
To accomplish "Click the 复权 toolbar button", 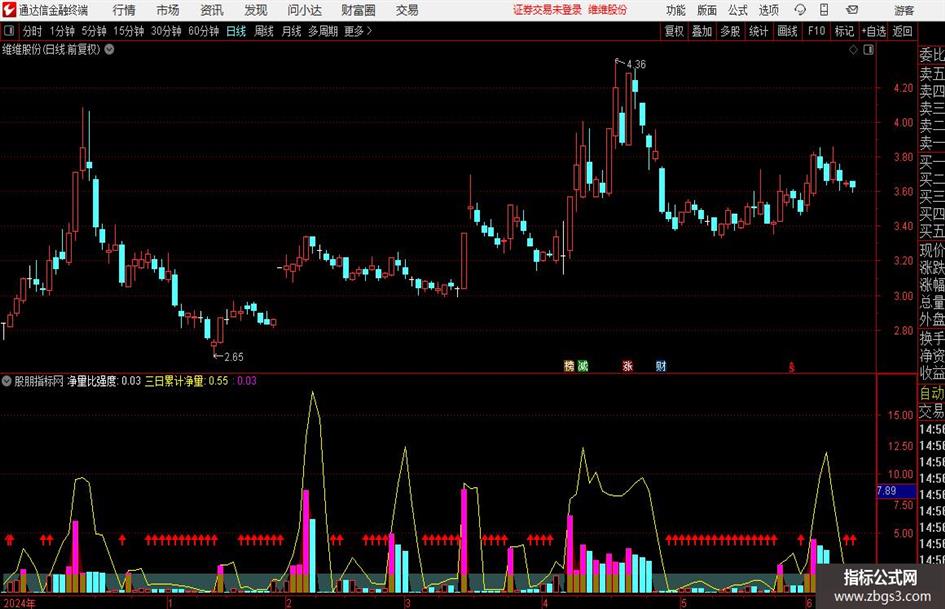I will (674, 31).
